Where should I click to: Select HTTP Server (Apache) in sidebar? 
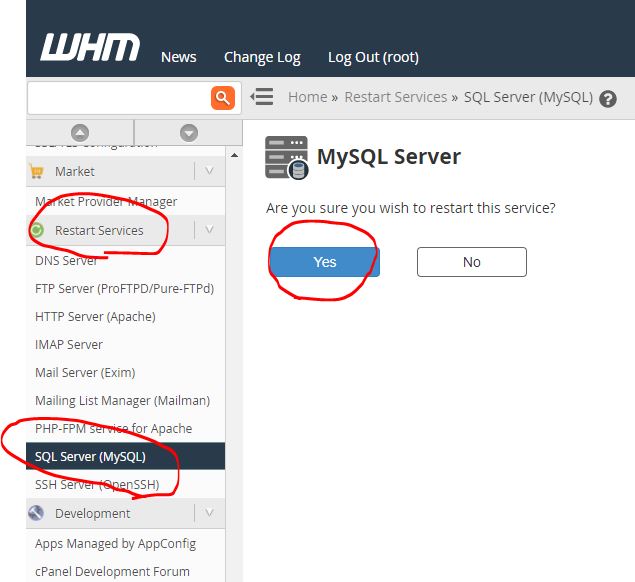point(95,316)
